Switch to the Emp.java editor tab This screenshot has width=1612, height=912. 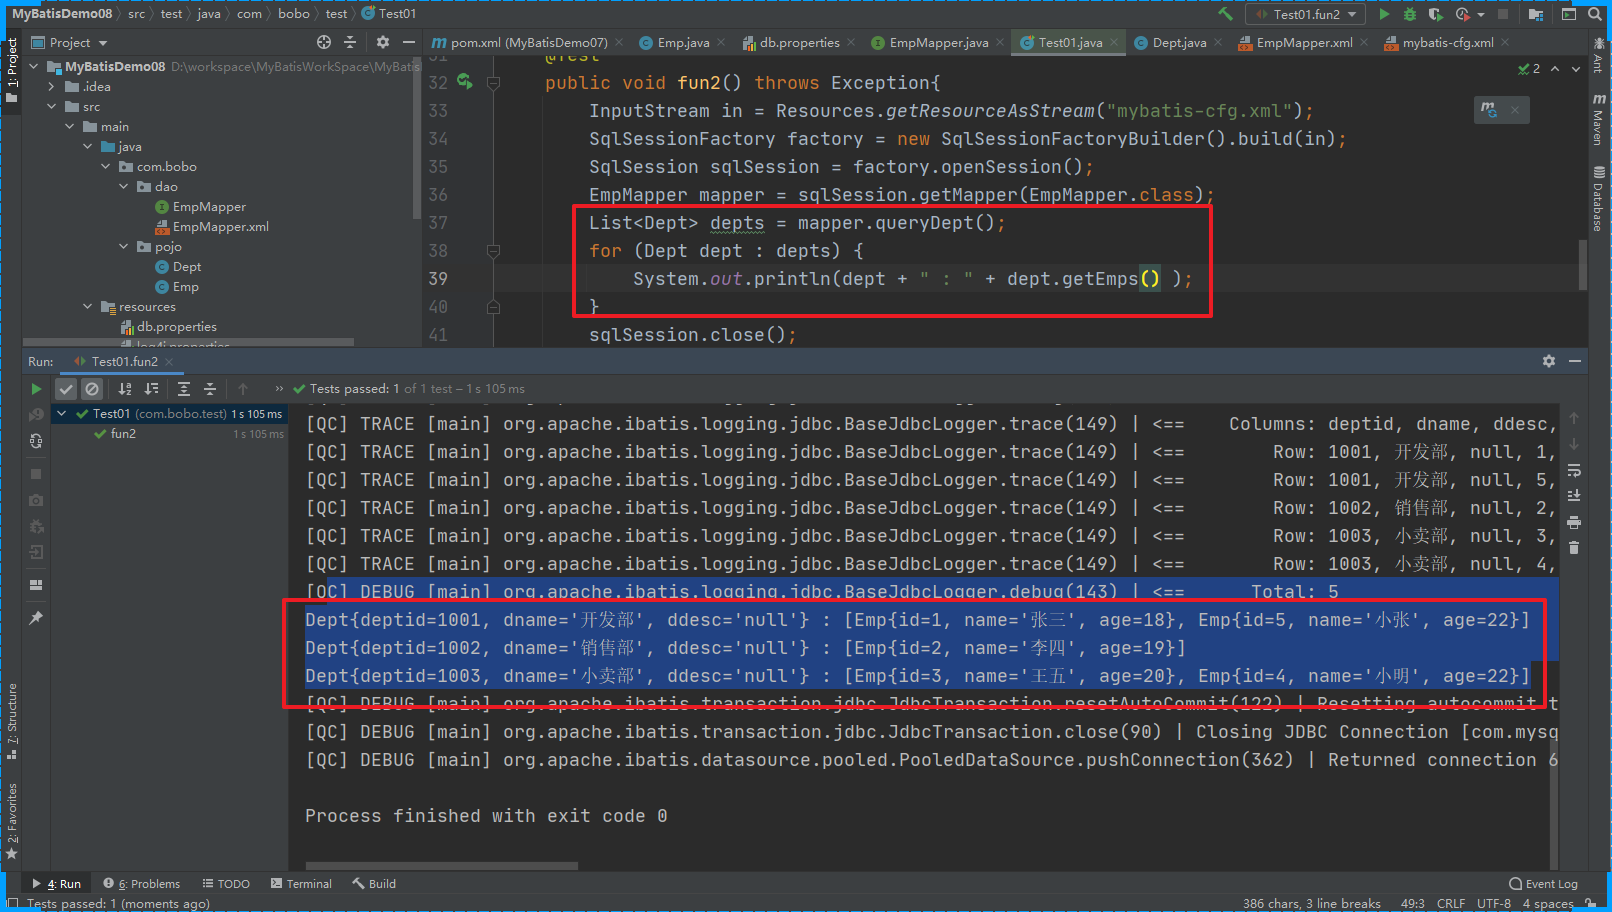[x=683, y=42]
